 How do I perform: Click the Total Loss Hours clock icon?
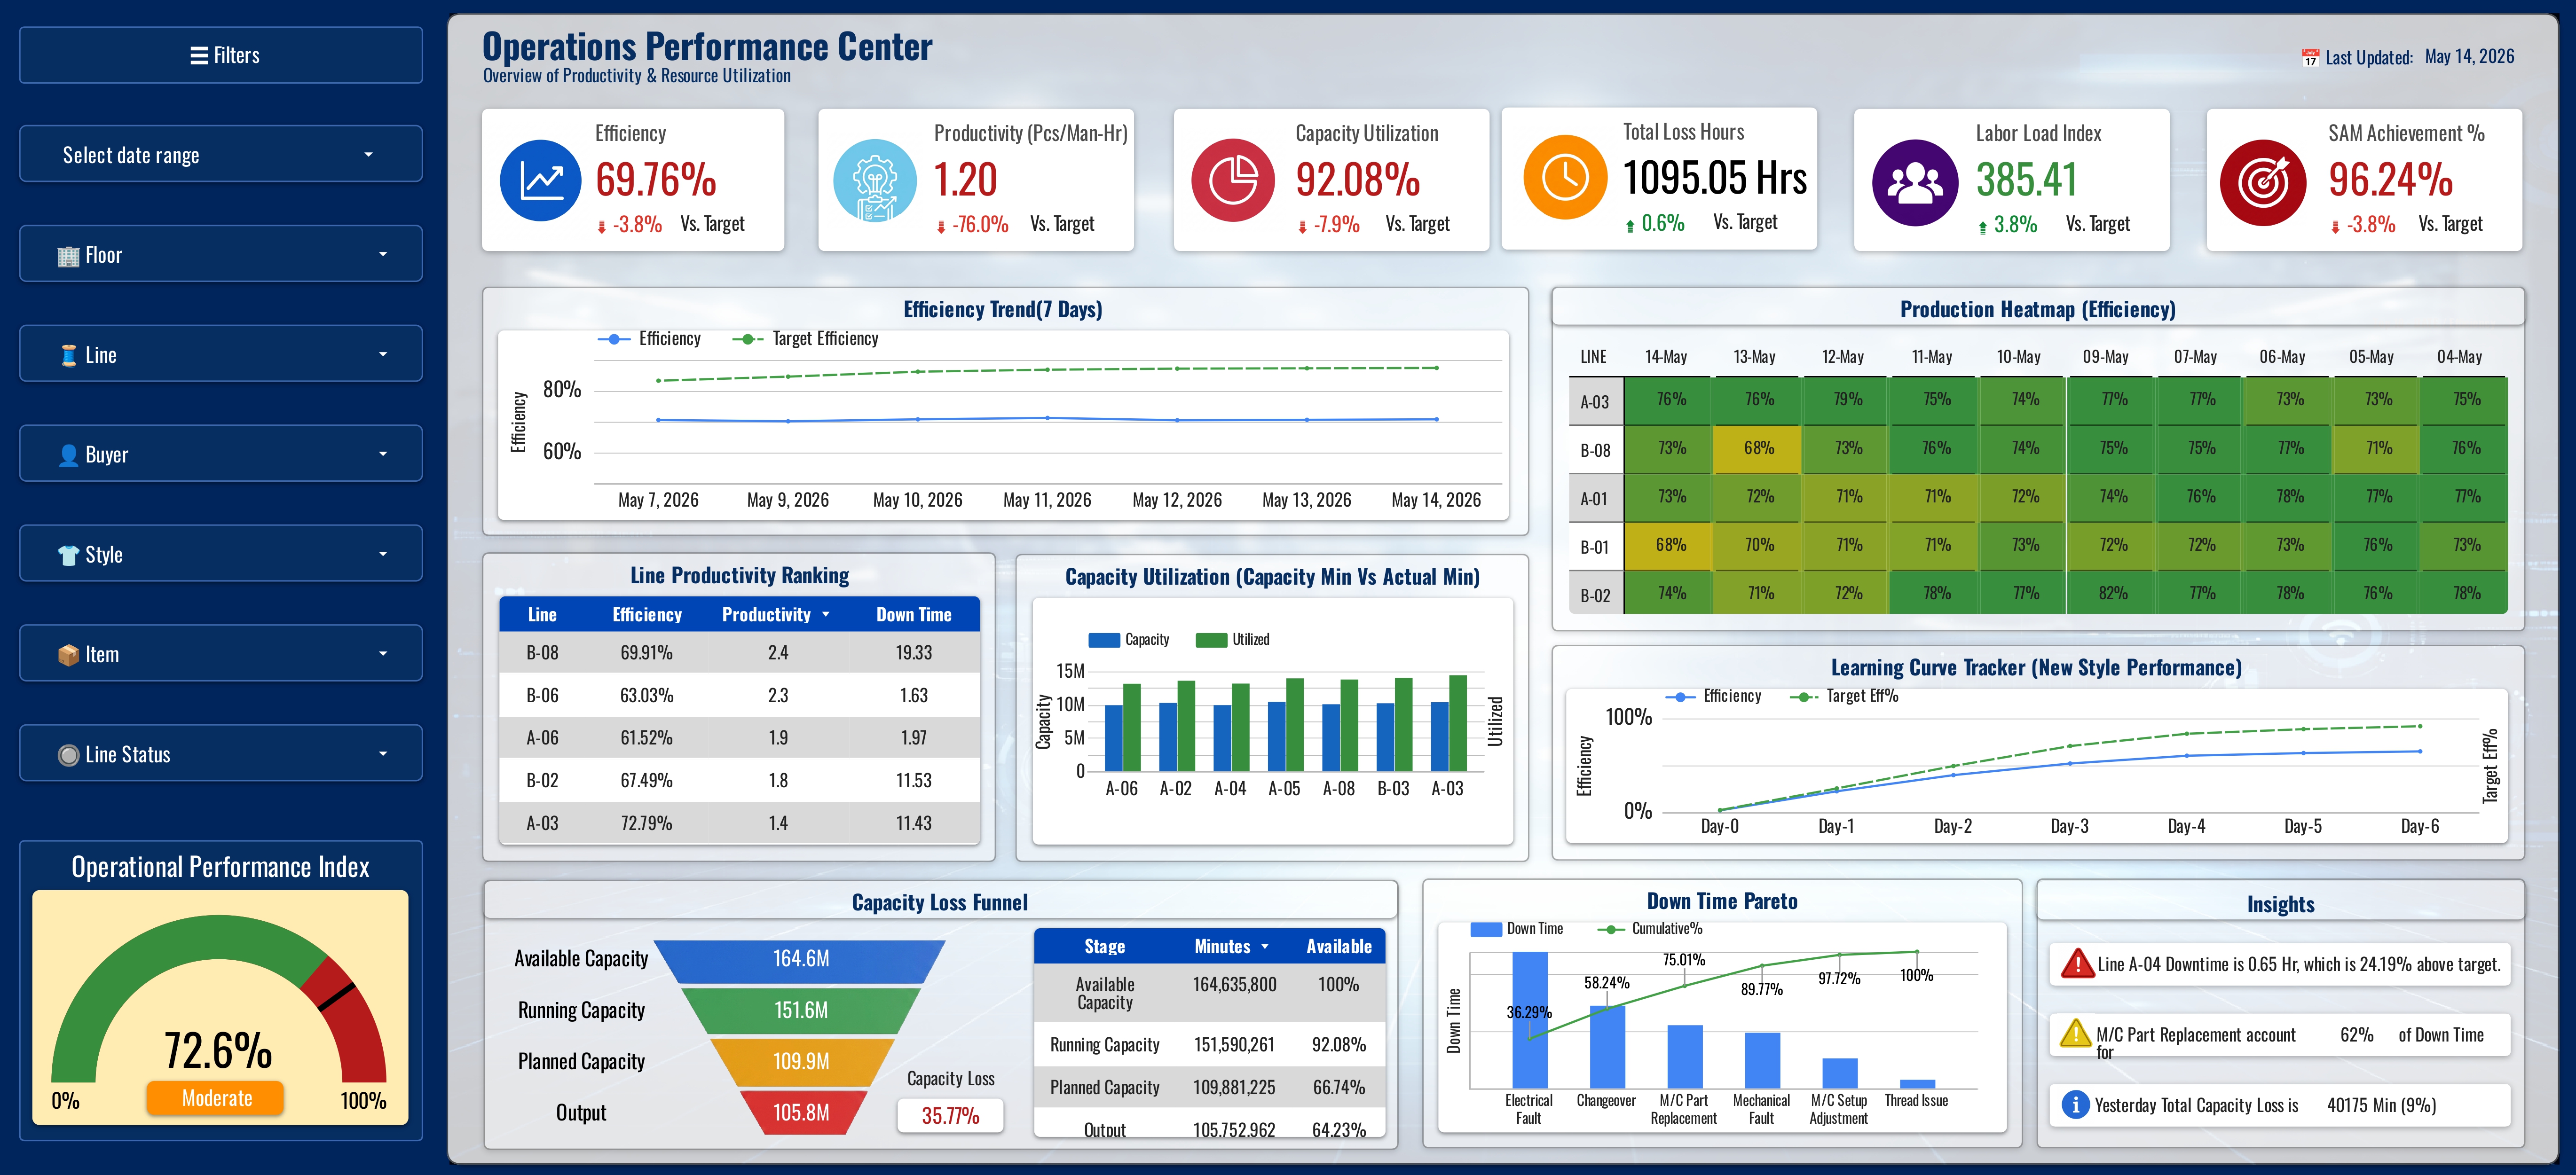pyautogui.click(x=1565, y=177)
